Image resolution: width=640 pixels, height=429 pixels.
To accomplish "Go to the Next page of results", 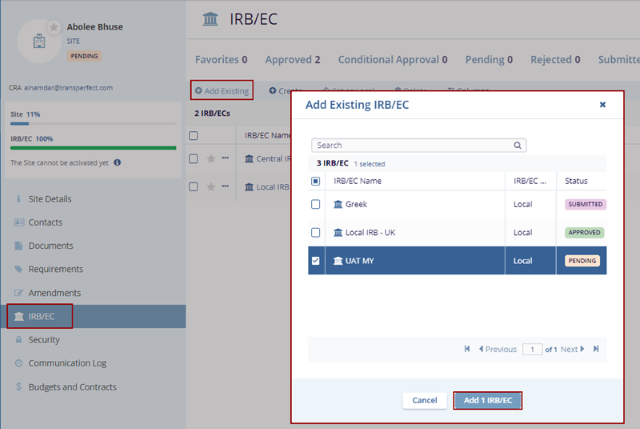I will [x=572, y=349].
